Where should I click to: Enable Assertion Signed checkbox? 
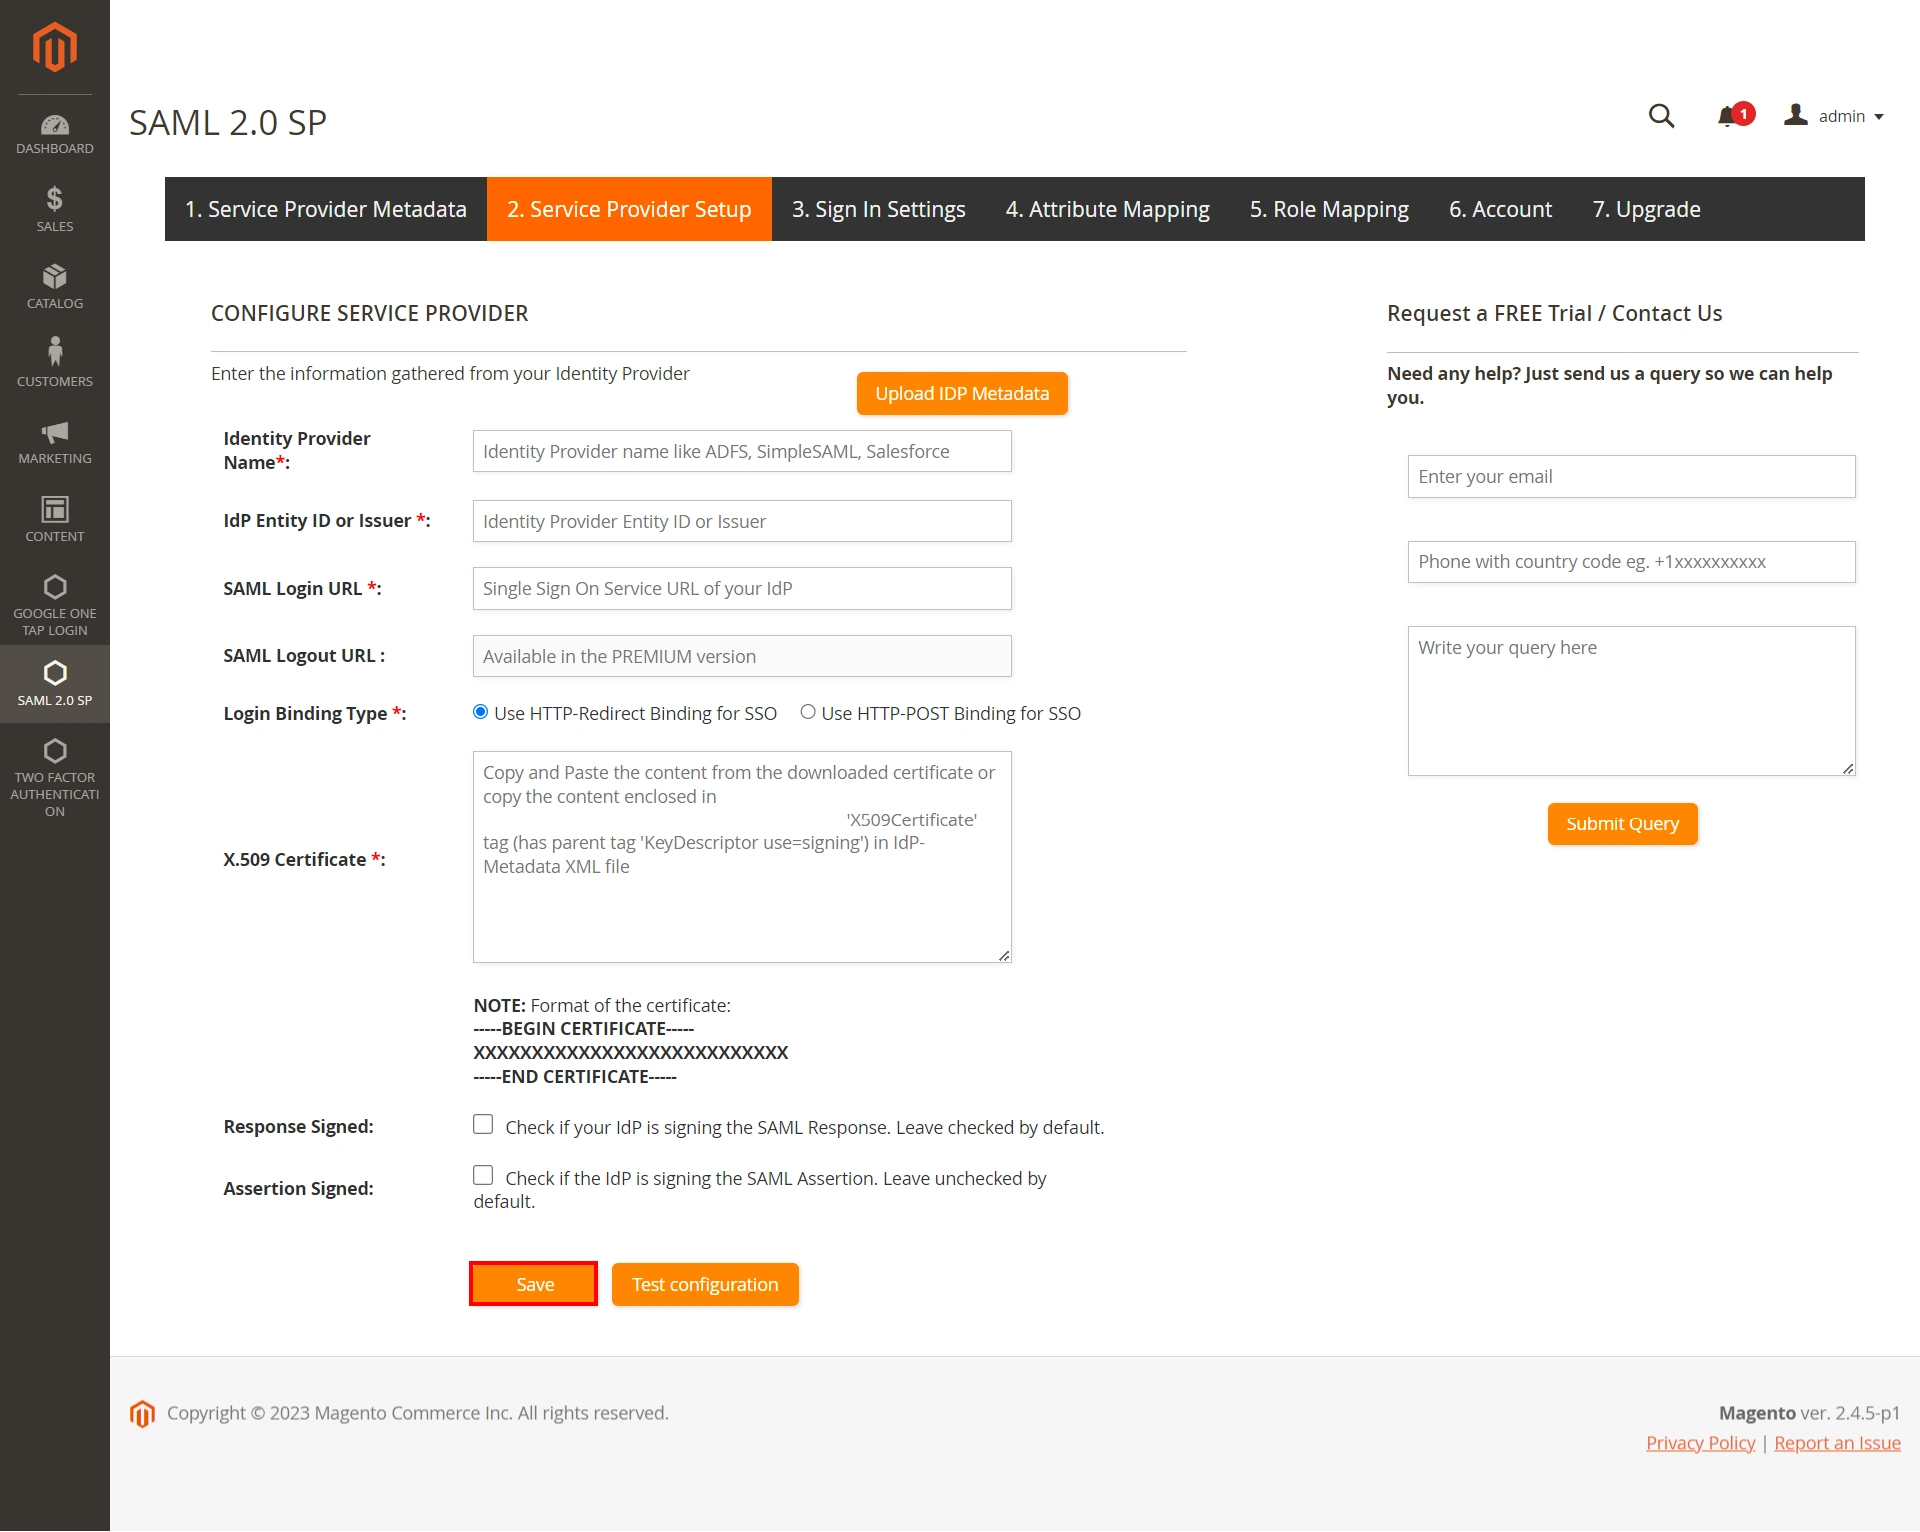(483, 1176)
